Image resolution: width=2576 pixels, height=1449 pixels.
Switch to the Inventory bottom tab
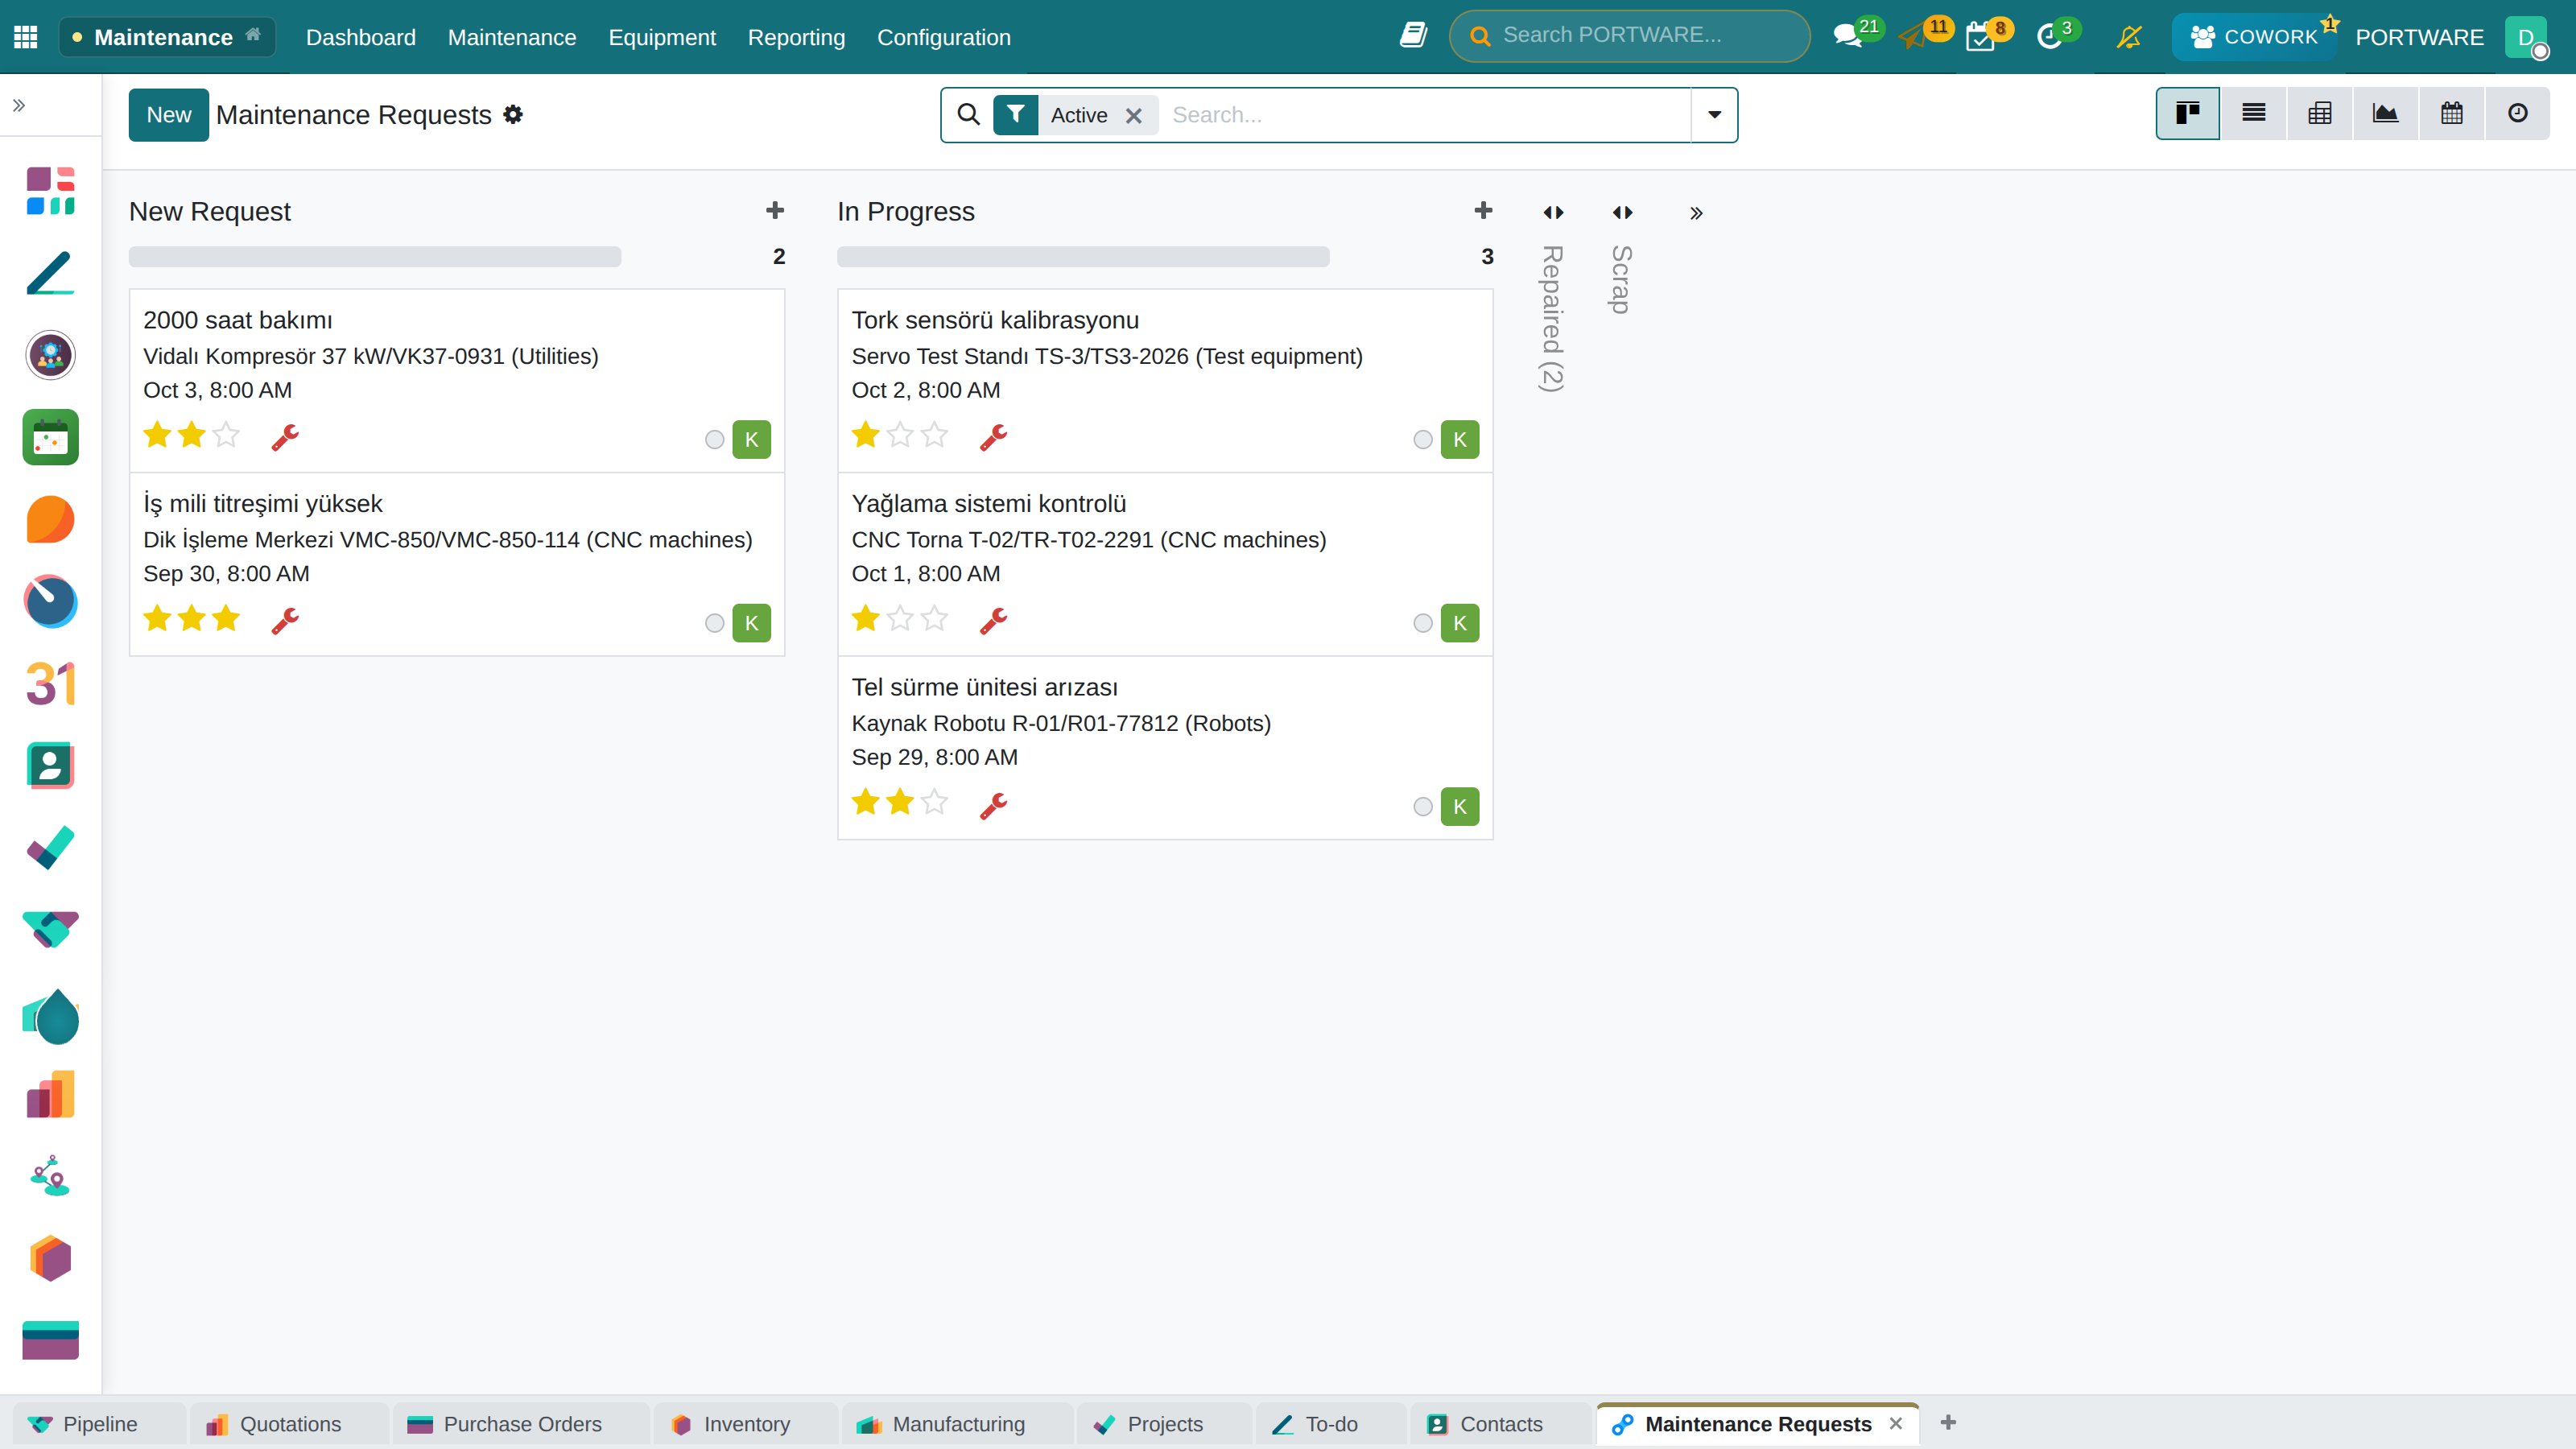[x=745, y=1424]
